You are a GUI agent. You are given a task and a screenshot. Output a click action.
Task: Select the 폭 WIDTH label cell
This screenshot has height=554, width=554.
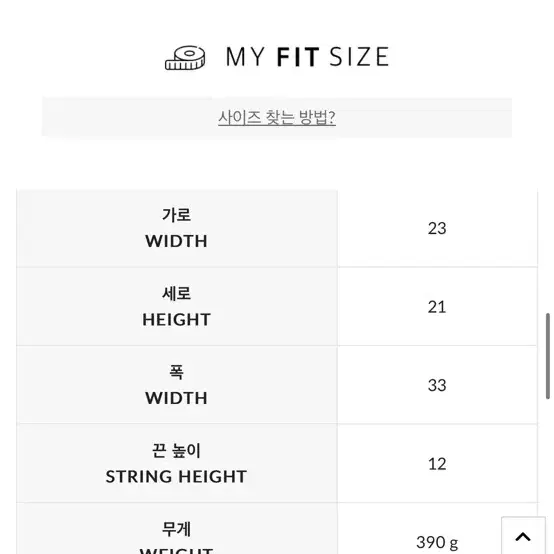[177, 385]
